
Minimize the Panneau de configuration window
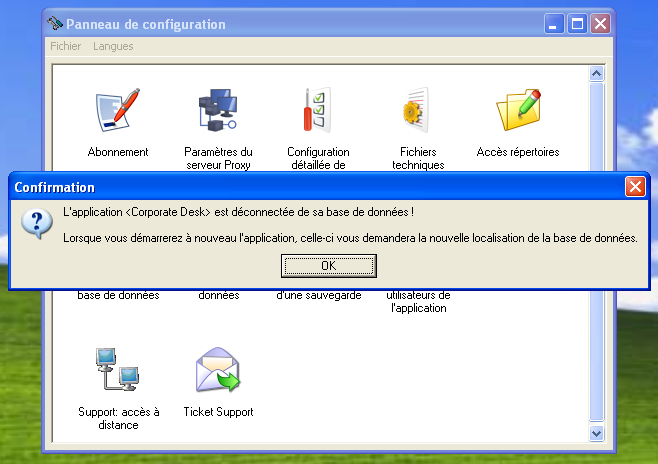pyautogui.click(x=554, y=23)
